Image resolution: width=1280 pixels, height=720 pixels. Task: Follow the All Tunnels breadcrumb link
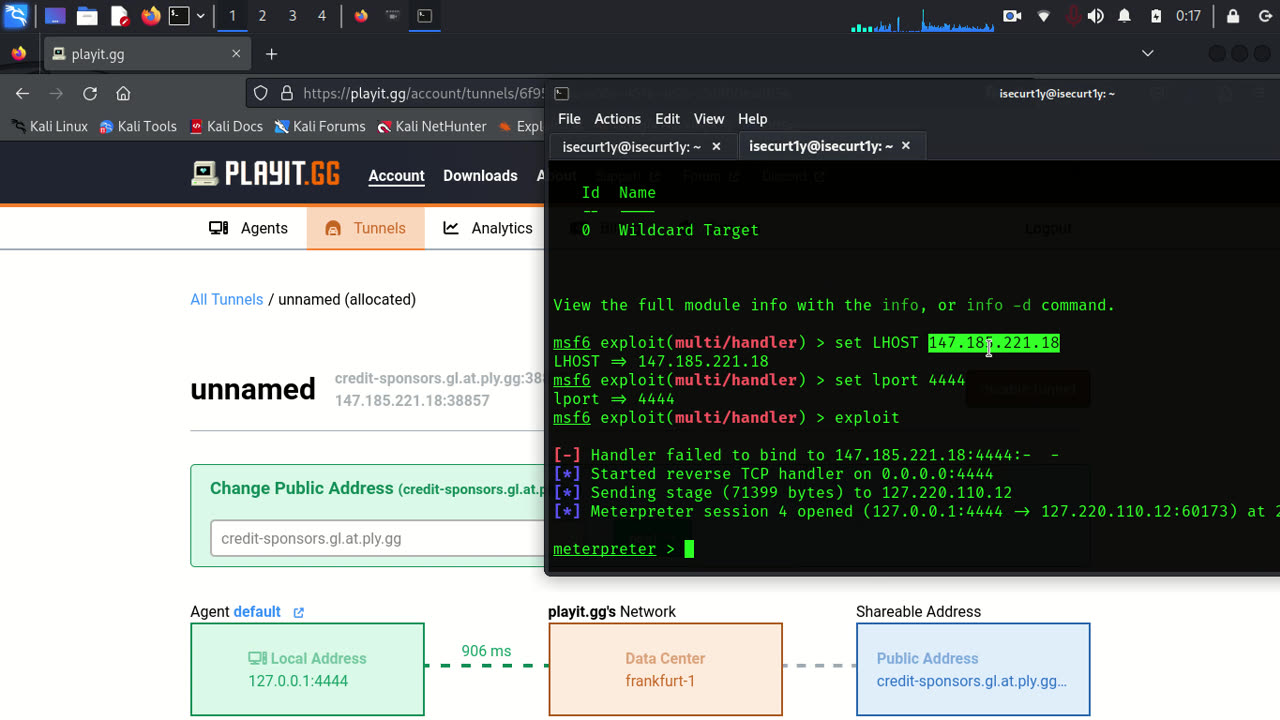tap(227, 299)
